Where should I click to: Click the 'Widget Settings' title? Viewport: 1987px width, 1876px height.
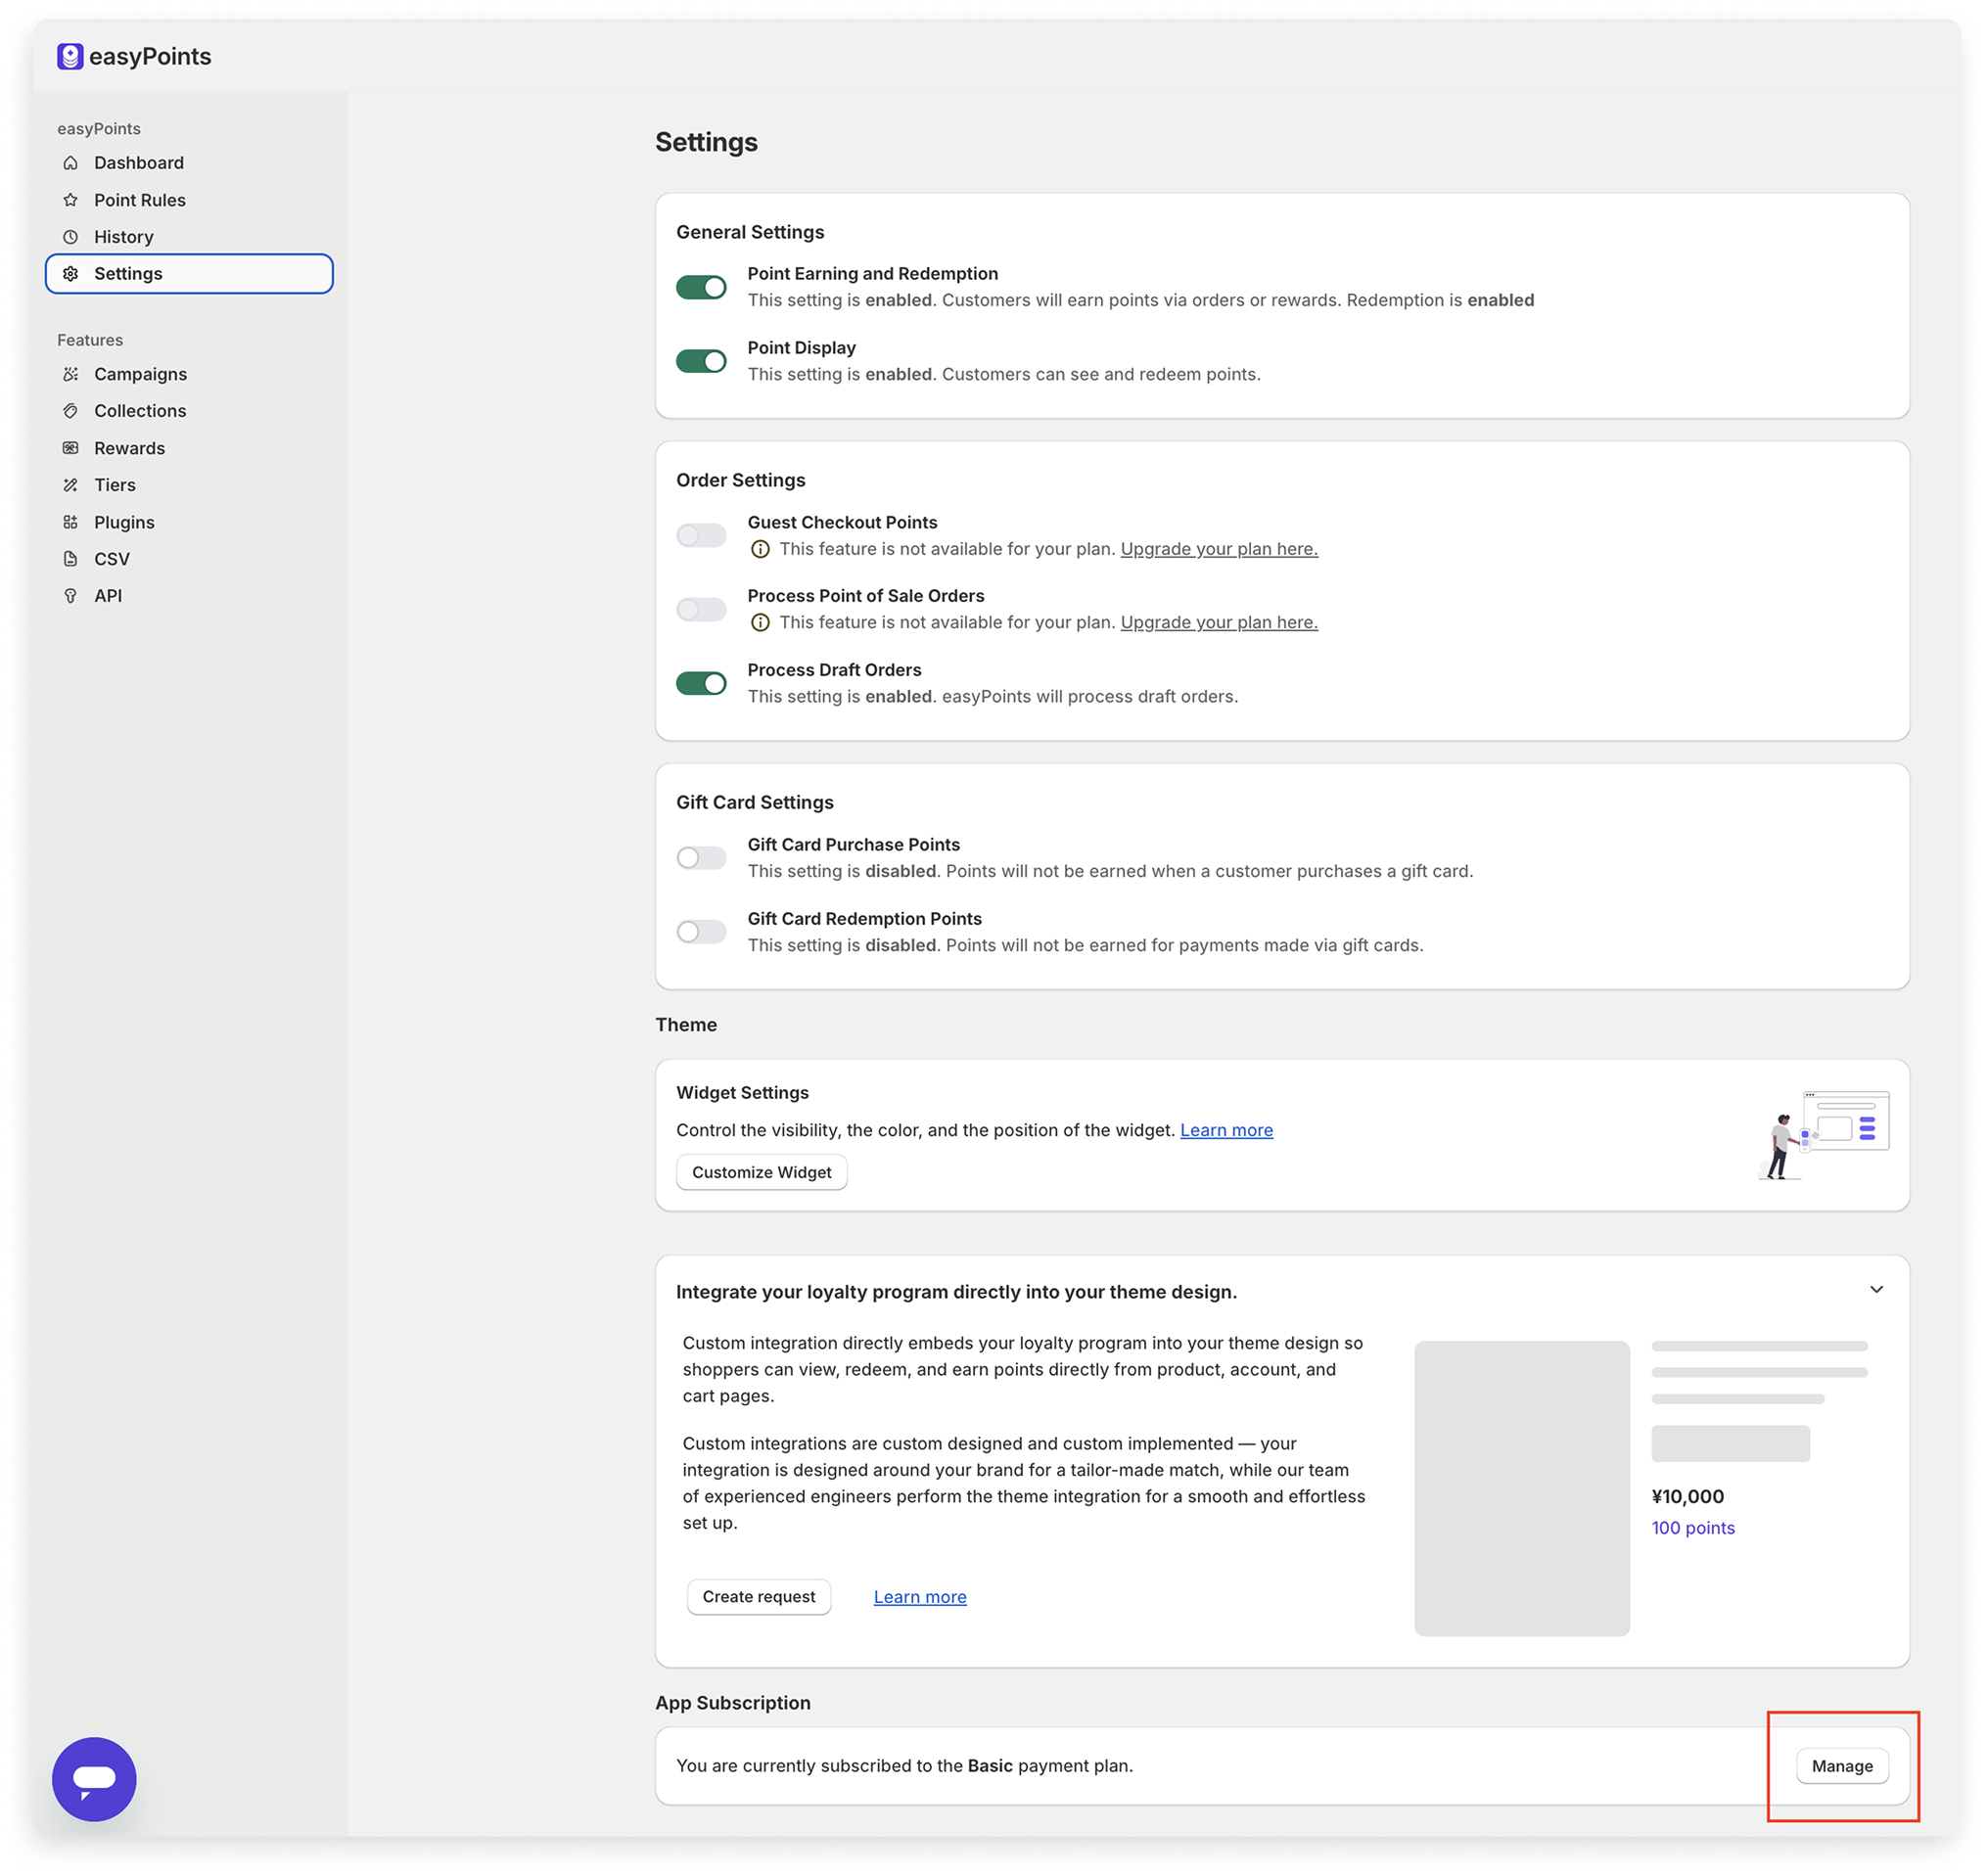coord(742,1093)
